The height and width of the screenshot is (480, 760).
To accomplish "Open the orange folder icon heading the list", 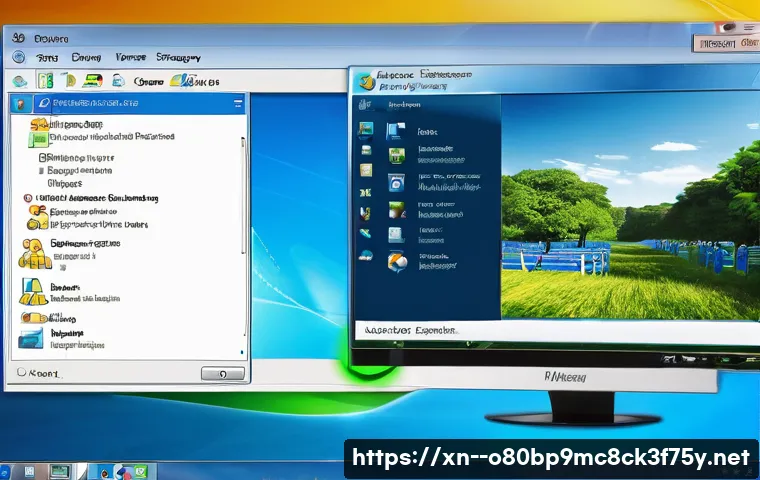I will click(40, 124).
